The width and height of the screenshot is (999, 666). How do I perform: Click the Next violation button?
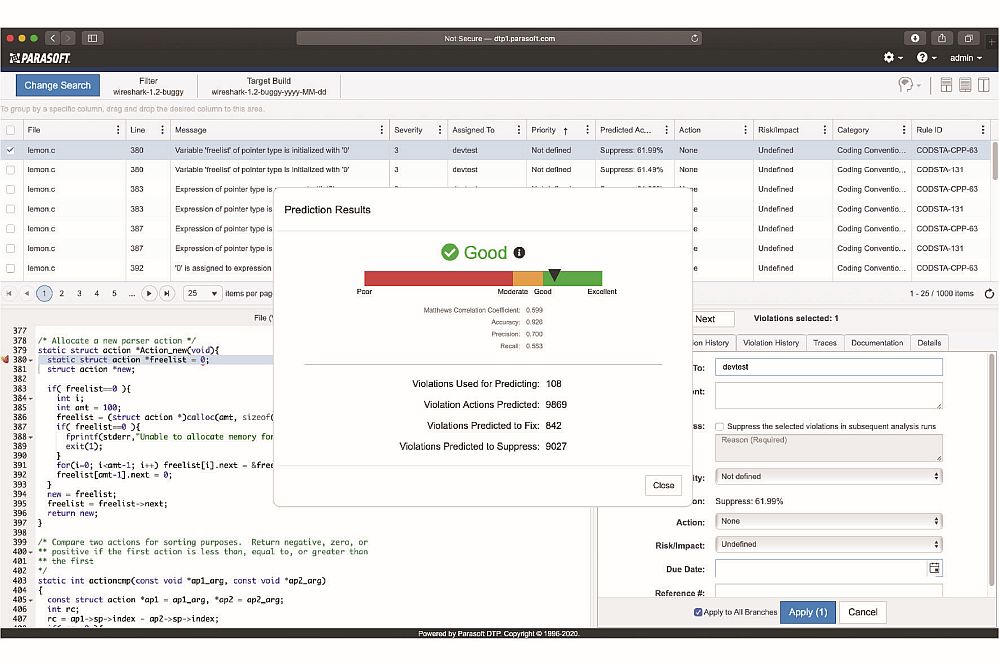(712, 319)
